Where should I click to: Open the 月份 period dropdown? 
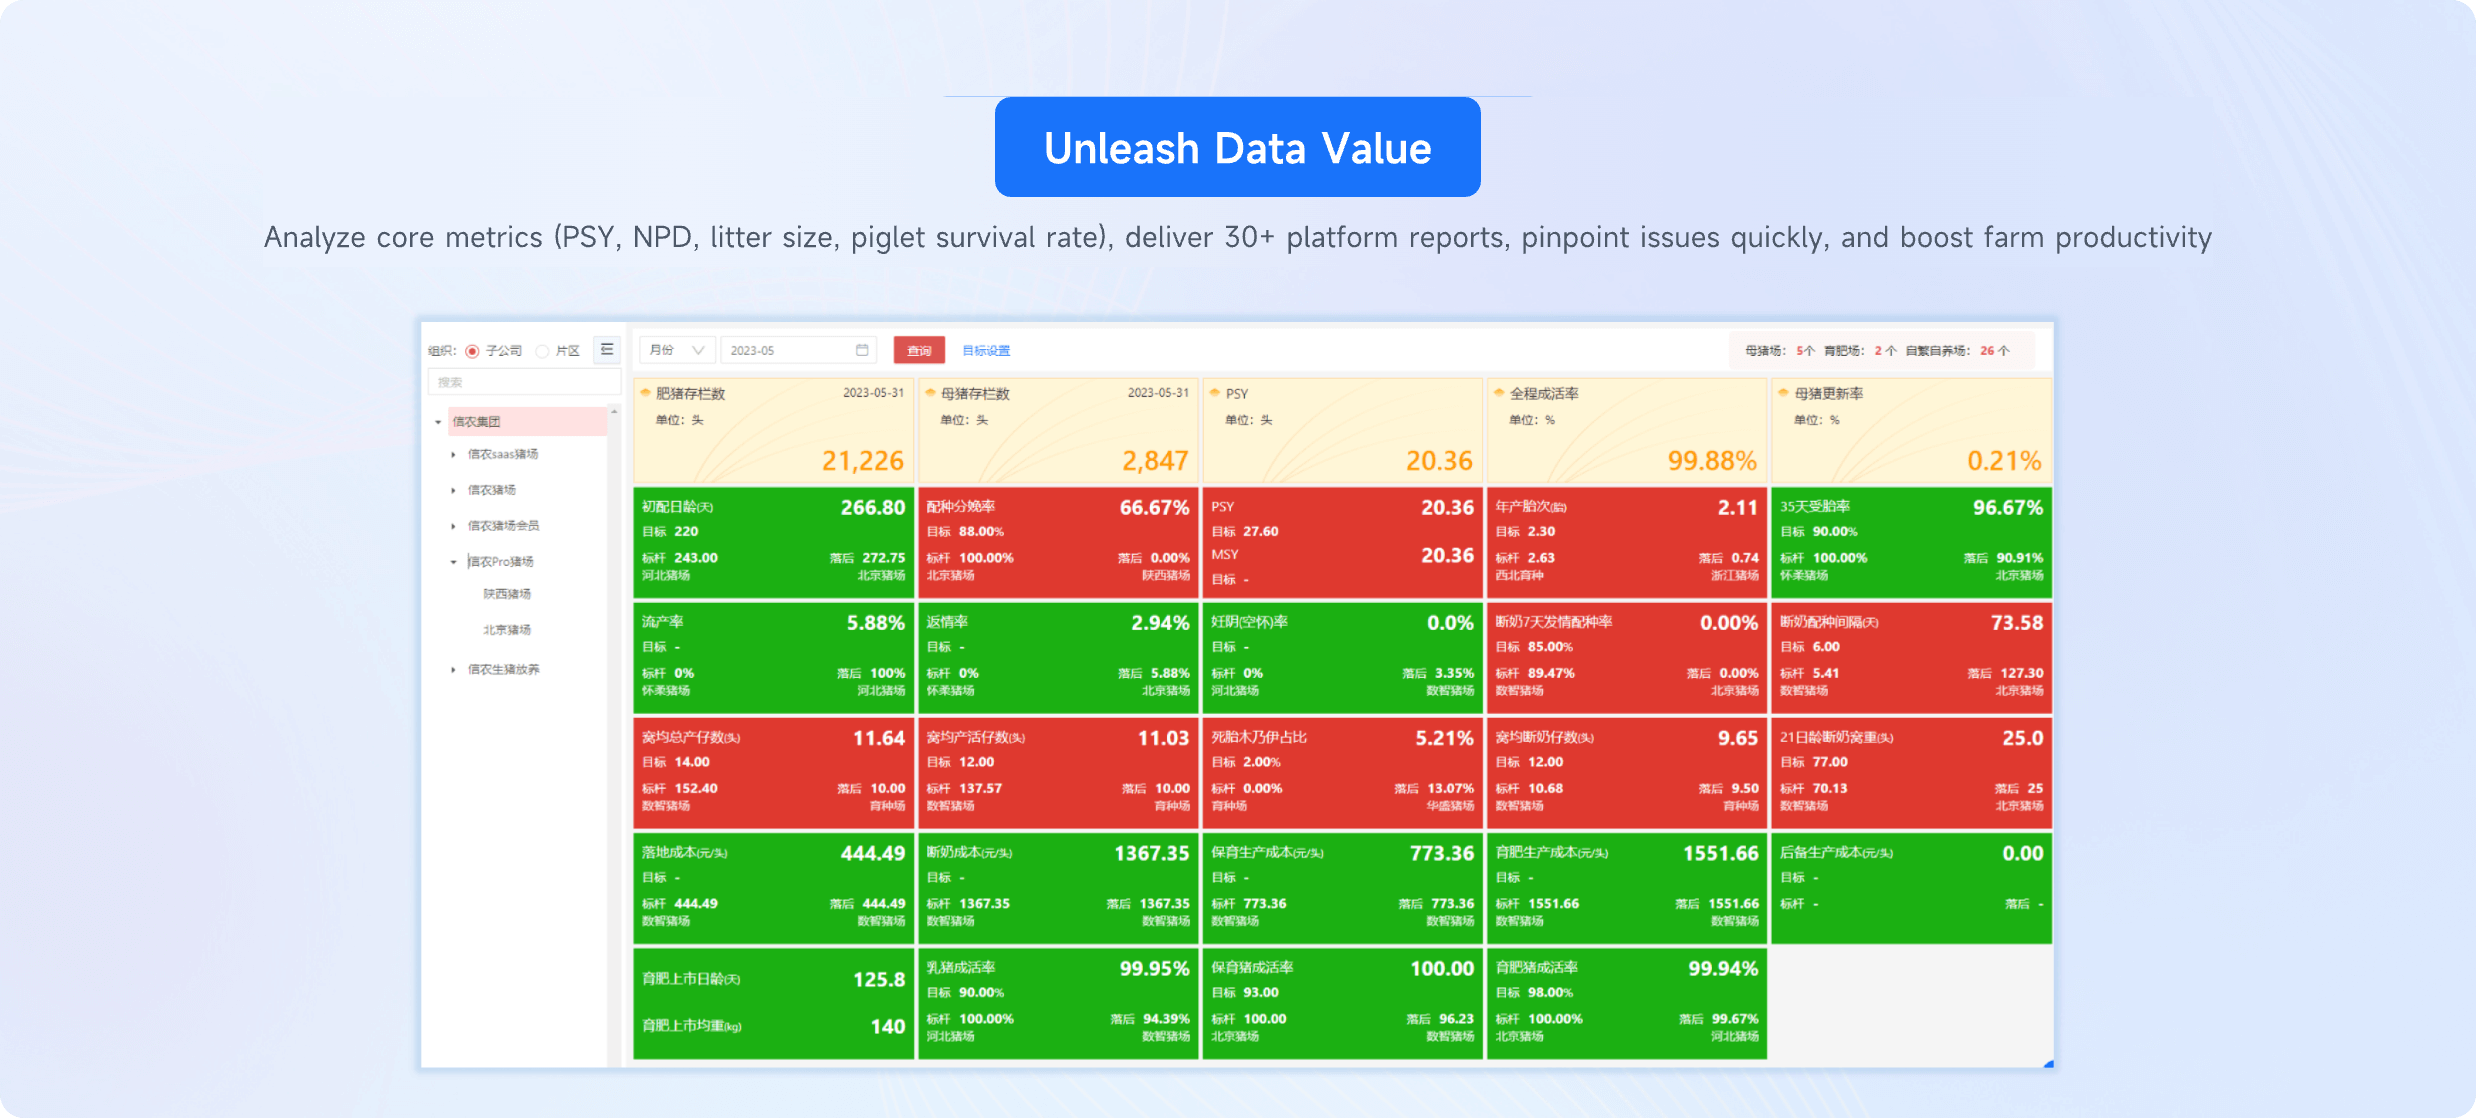(677, 350)
